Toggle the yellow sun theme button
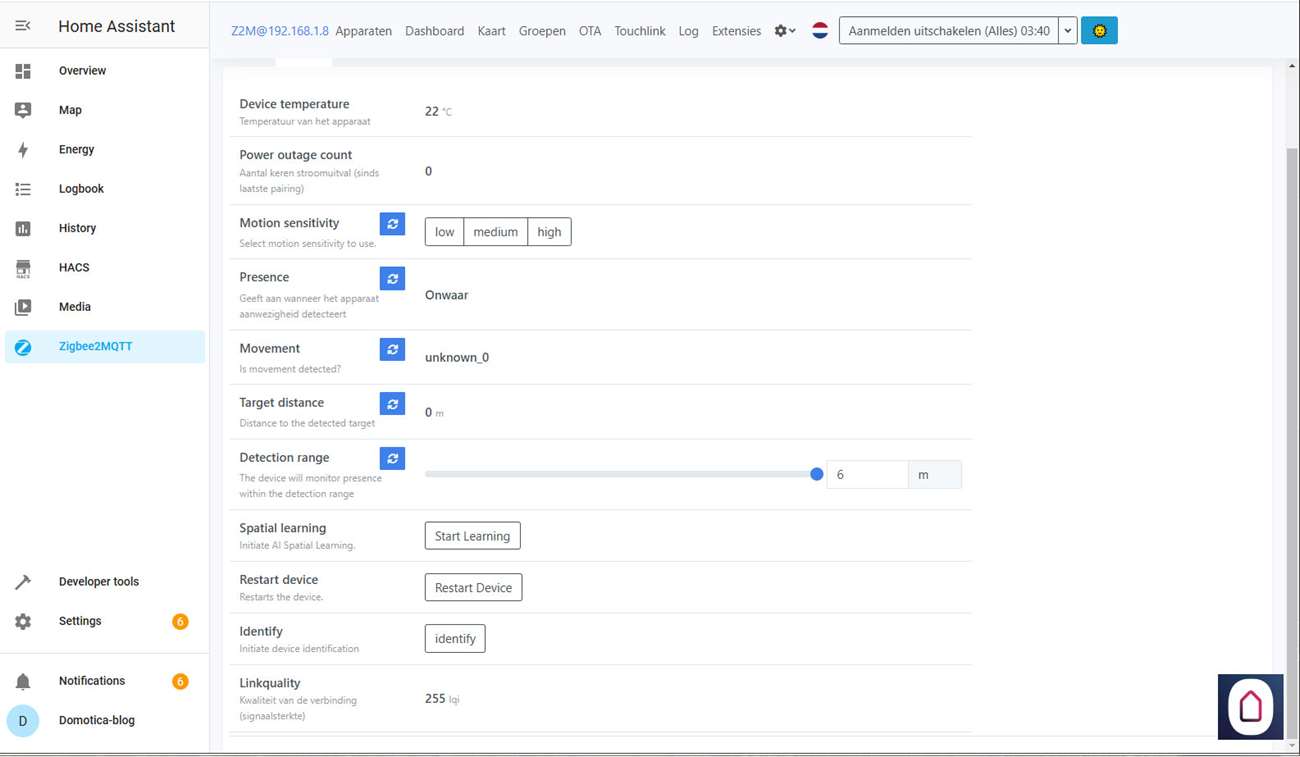 [x=1099, y=31]
